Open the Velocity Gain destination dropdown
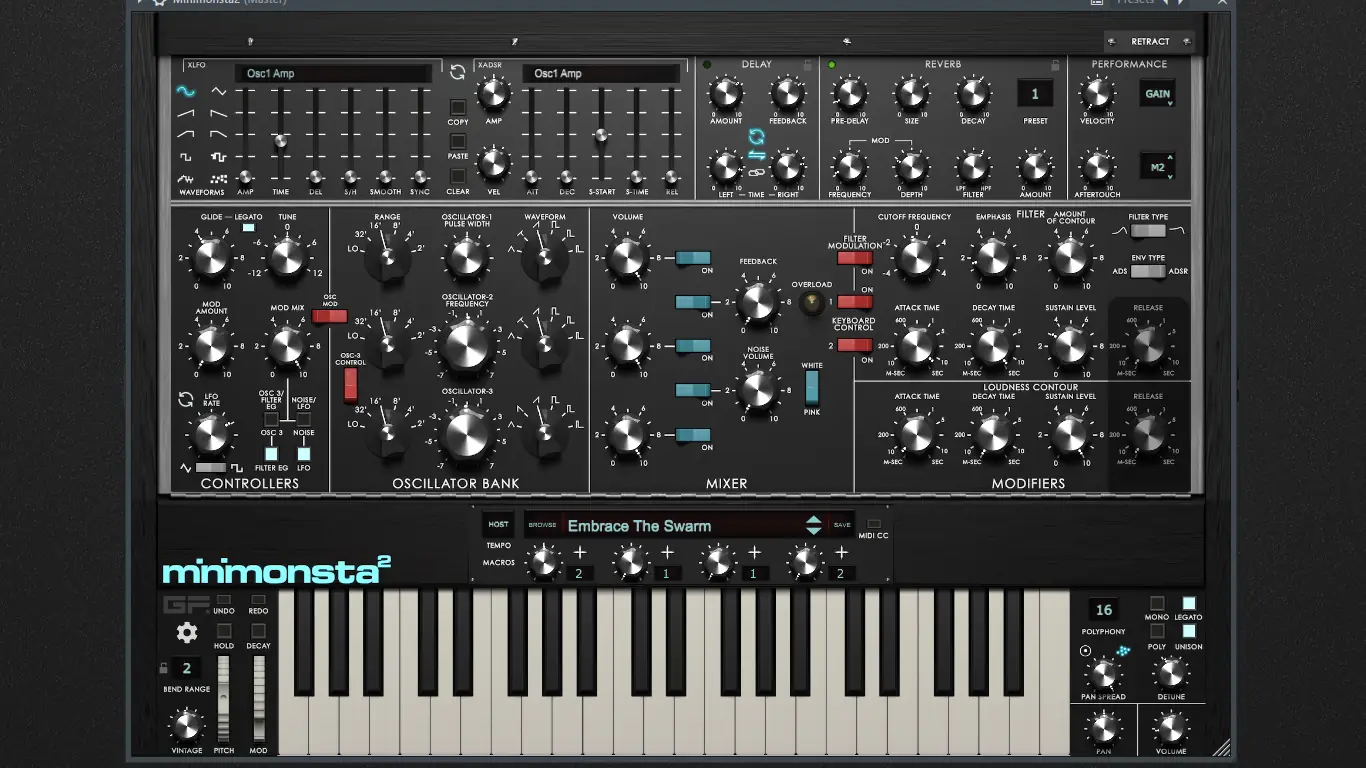This screenshot has width=1366, height=768. (1157, 94)
